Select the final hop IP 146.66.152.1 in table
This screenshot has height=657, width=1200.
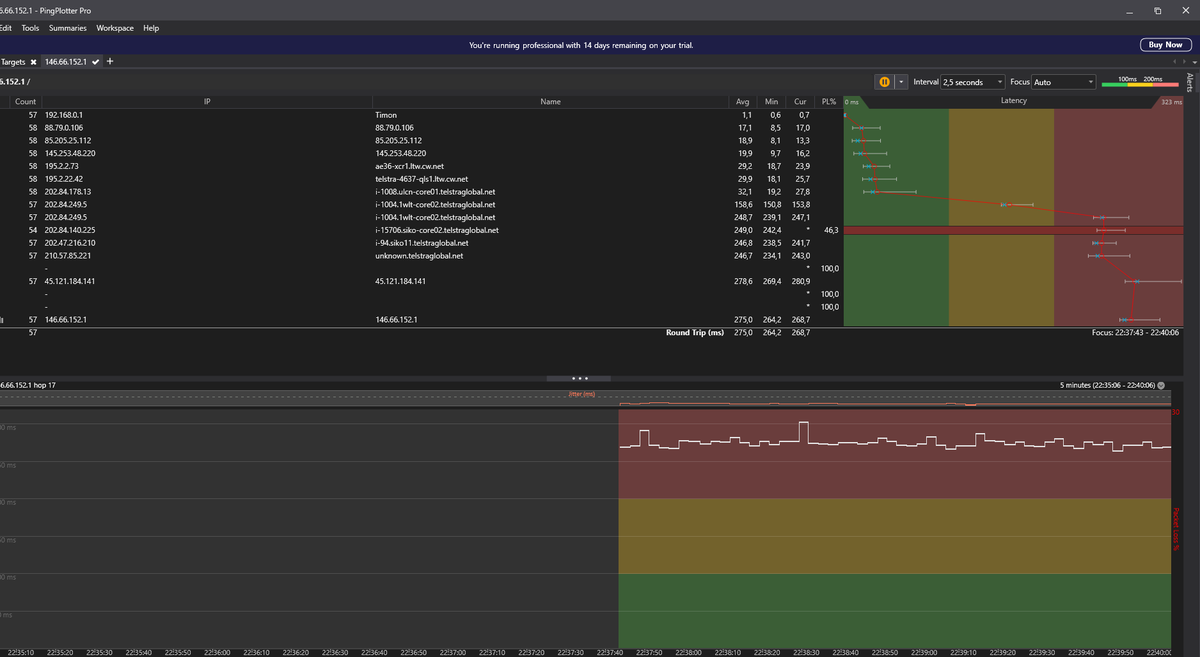pos(66,320)
